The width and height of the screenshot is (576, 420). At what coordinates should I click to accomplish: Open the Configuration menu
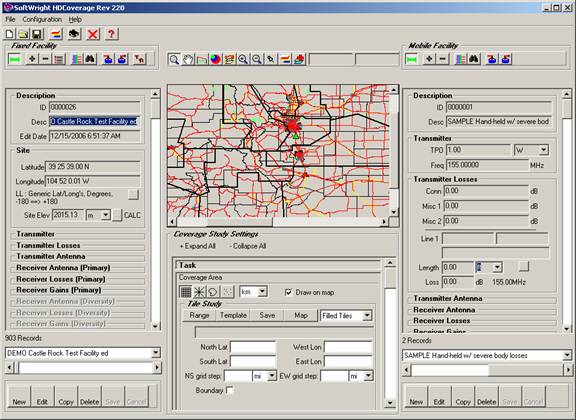point(42,19)
